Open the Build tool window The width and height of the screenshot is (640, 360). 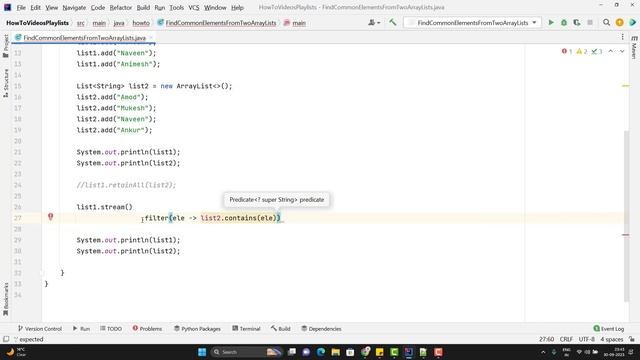click(x=280, y=329)
